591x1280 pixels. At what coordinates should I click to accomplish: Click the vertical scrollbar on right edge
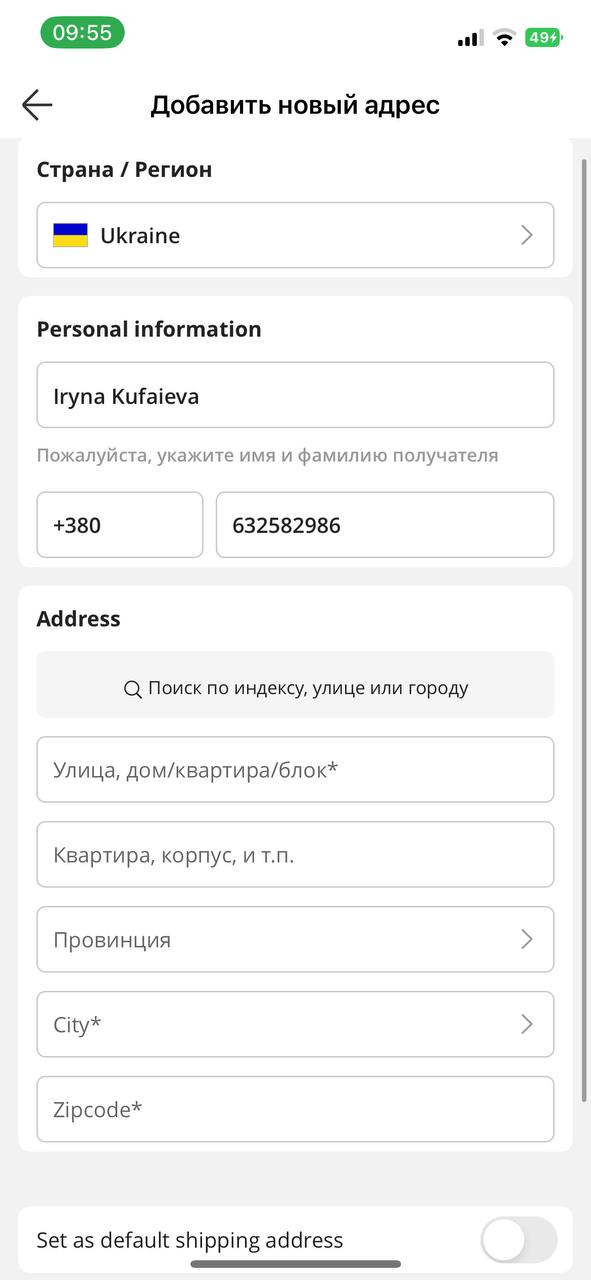[x=585, y=630]
